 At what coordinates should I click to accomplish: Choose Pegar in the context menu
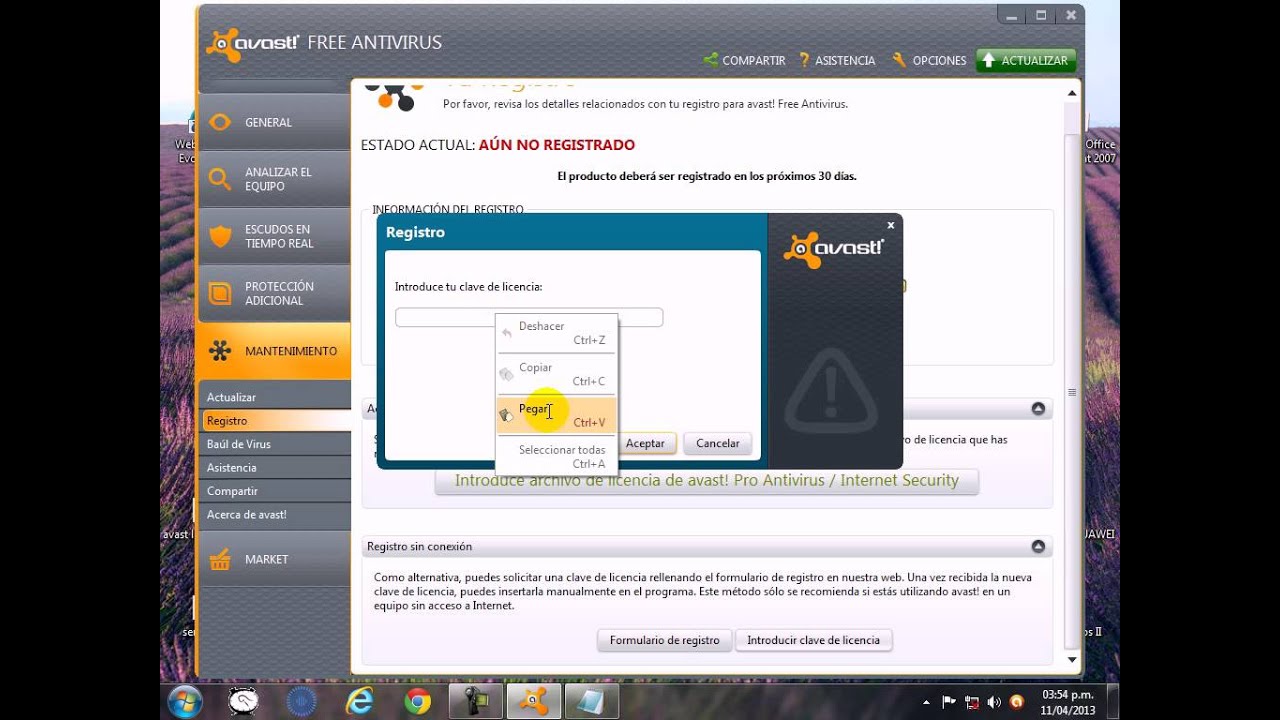556,415
